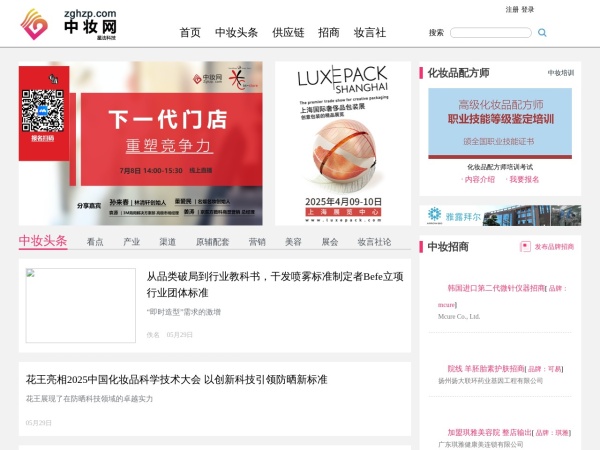Open the 花王亮相2025 article headline
Image resolution: width=600 pixels, height=450 pixels.
point(176,380)
